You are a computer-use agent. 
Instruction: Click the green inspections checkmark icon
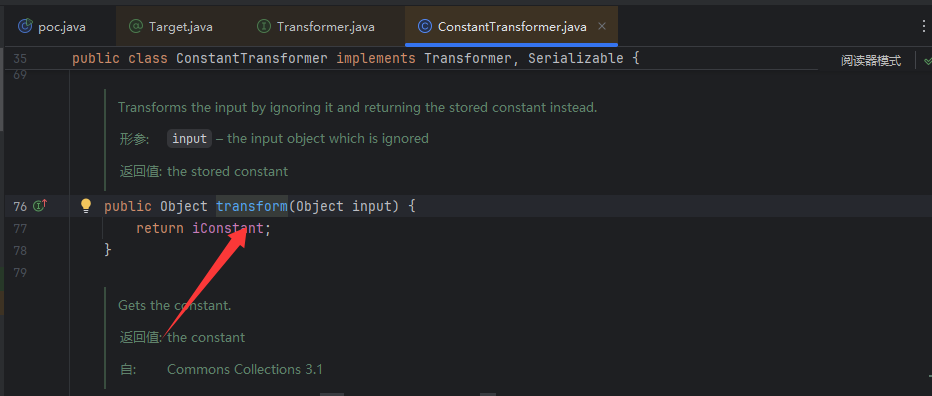(927, 61)
